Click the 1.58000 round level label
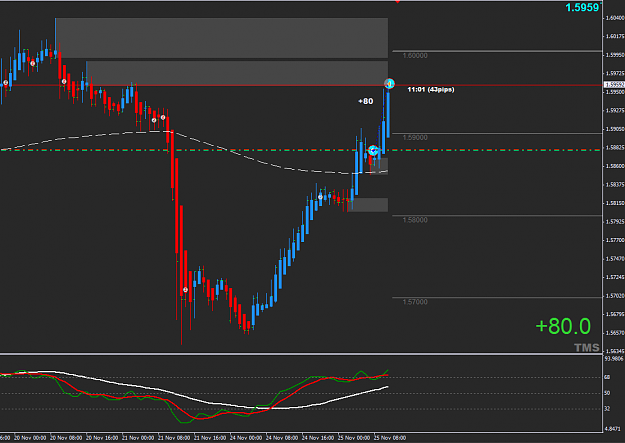Image resolution: width=625 pixels, height=443 pixels. pyautogui.click(x=415, y=220)
